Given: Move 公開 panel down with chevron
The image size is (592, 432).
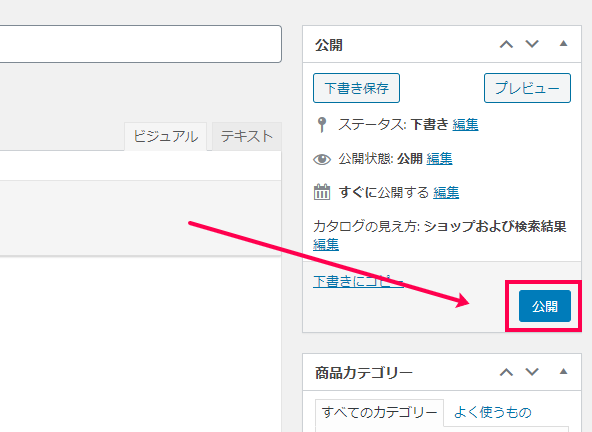Looking at the screenshot, I should pos(532,44).
